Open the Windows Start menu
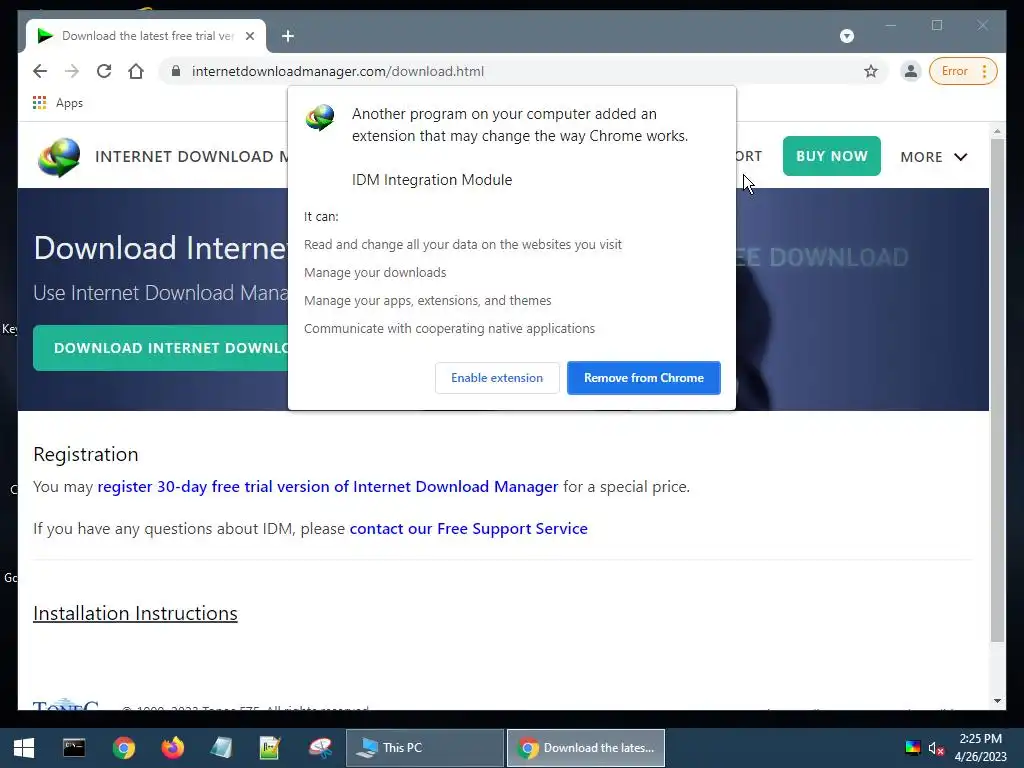This screenshot has height=768, width=1024. (x=24, y=748)
